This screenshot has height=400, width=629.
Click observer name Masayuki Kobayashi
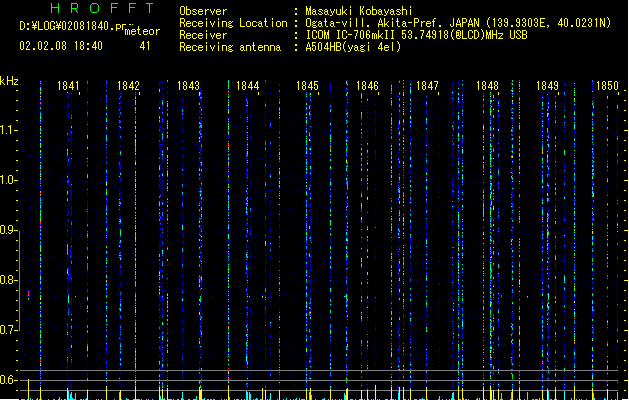coord(358,11)
